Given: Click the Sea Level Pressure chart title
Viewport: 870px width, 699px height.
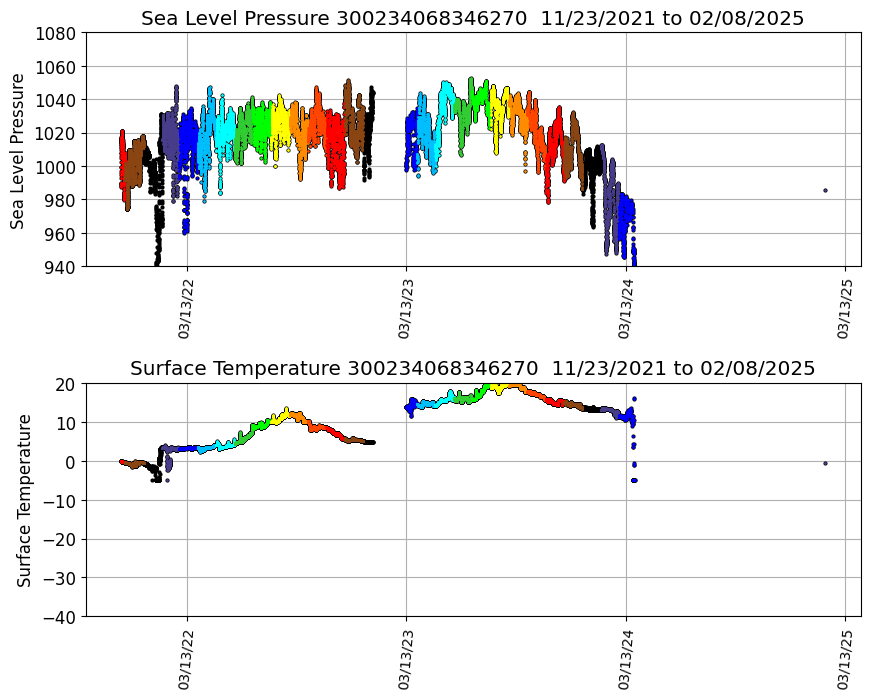Looking at the screenshot, I should (x=472, y=19).
